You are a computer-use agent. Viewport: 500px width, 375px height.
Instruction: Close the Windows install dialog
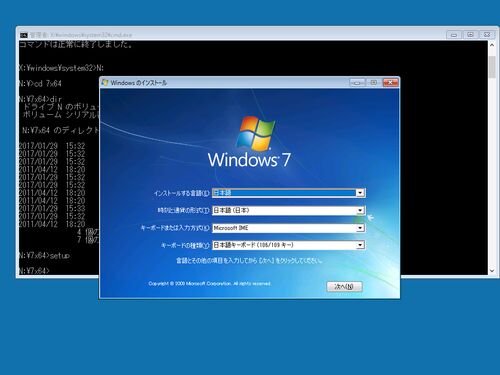point(390,82)
